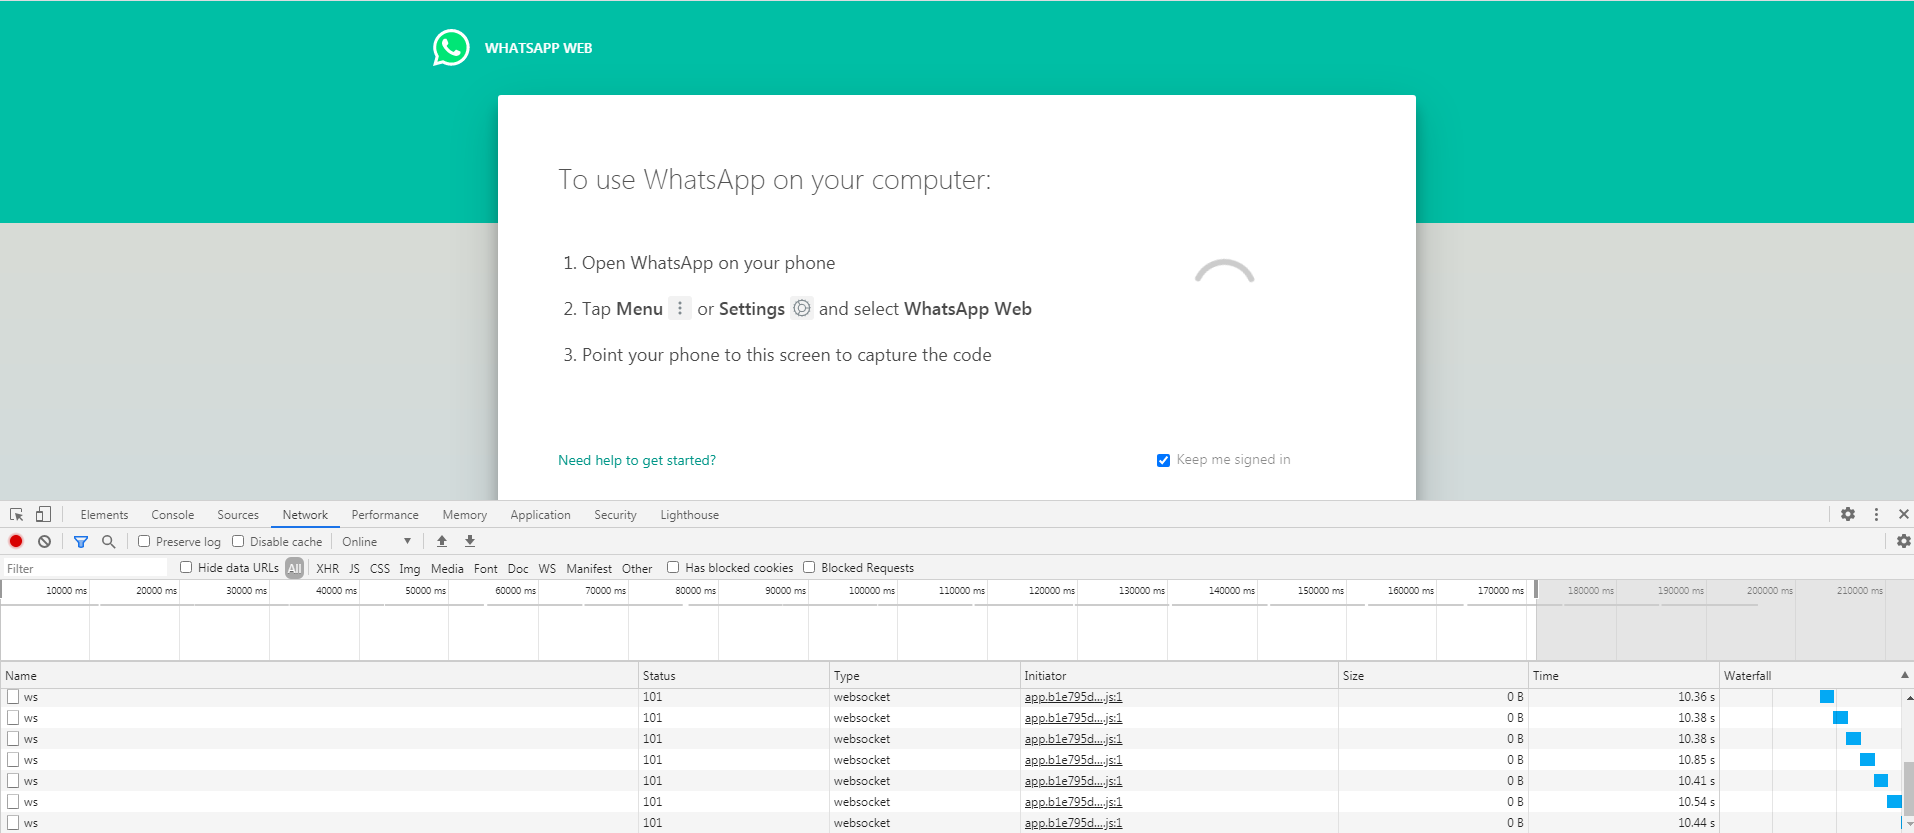Image resolution: width=1914 pixels, height=833 pixels.
Task: Open initiator link in 10.36 s row
Action: pyautogui.click(x=1073, y=697)
